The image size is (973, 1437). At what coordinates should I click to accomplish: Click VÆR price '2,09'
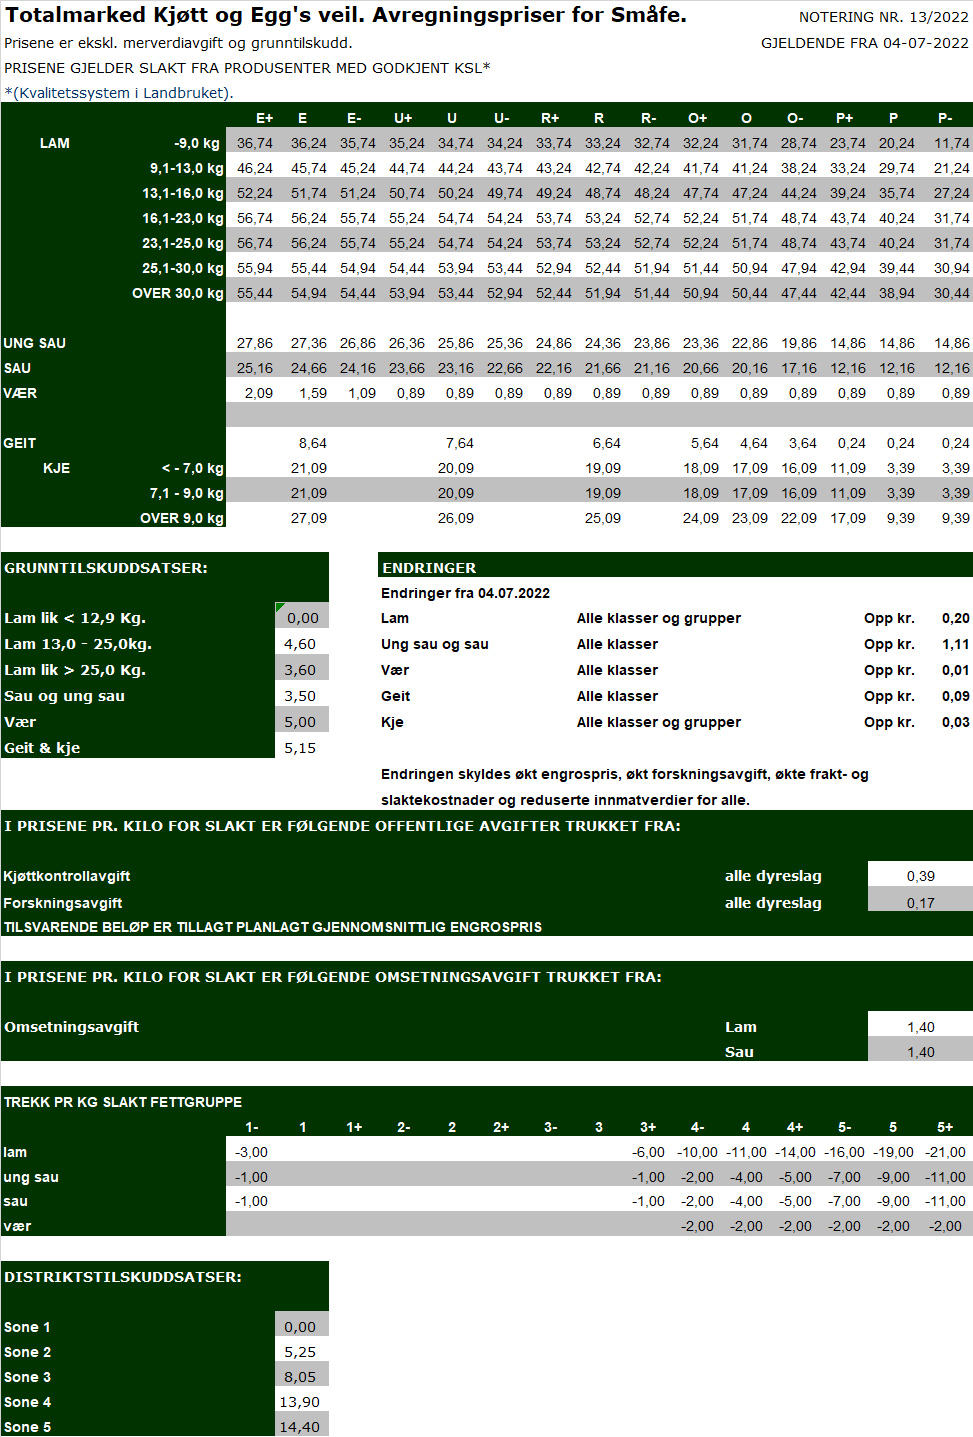(x=259, y=393)
